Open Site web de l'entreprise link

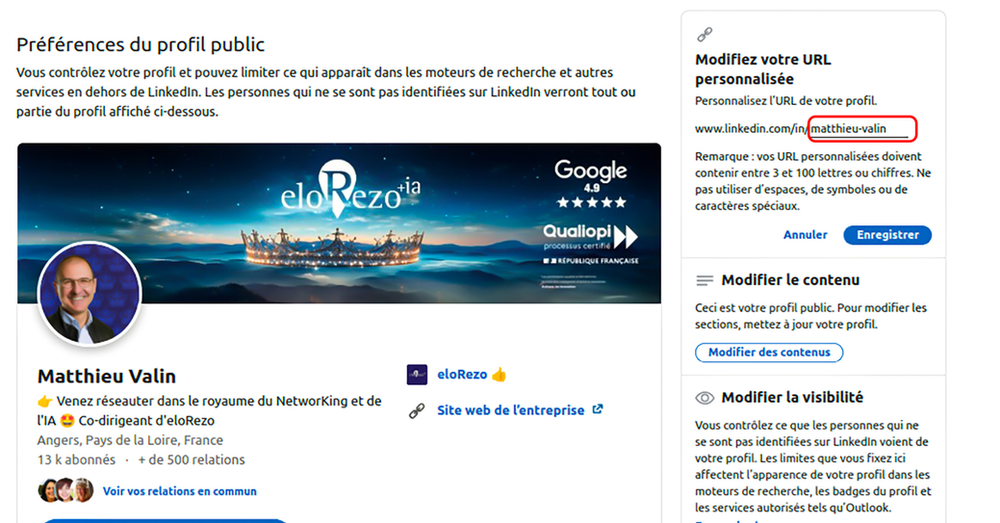point(510,410)
